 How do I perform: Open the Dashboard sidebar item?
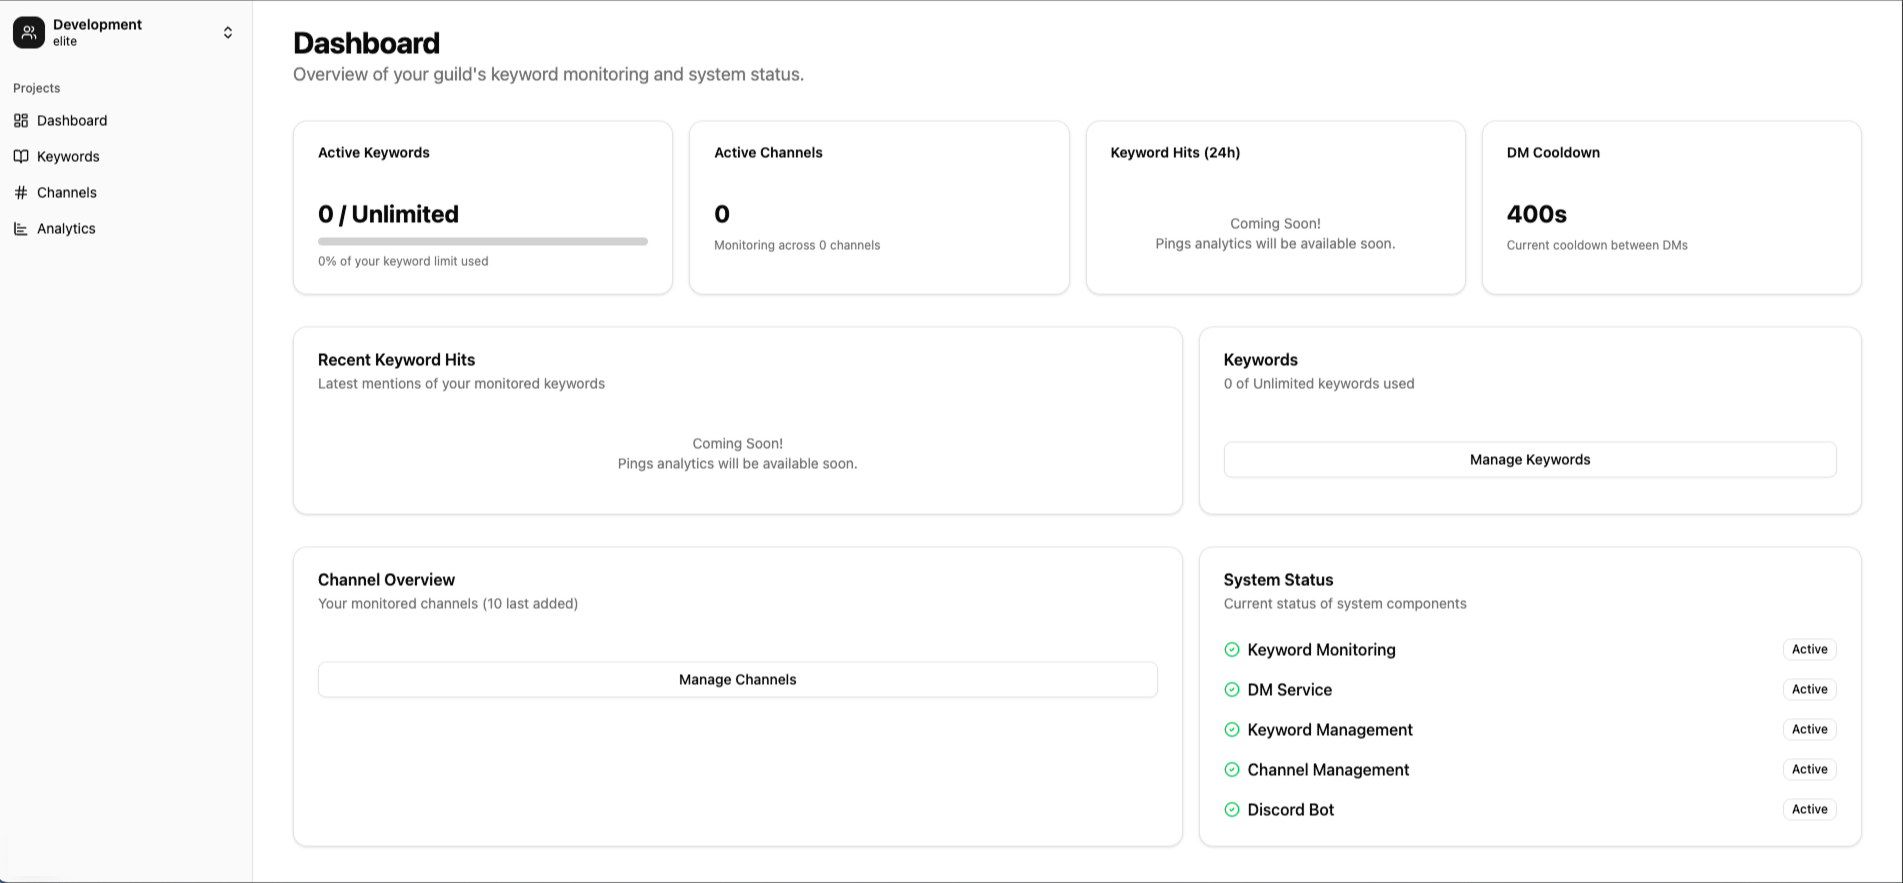pyautogui.click(x=126, y=120)
